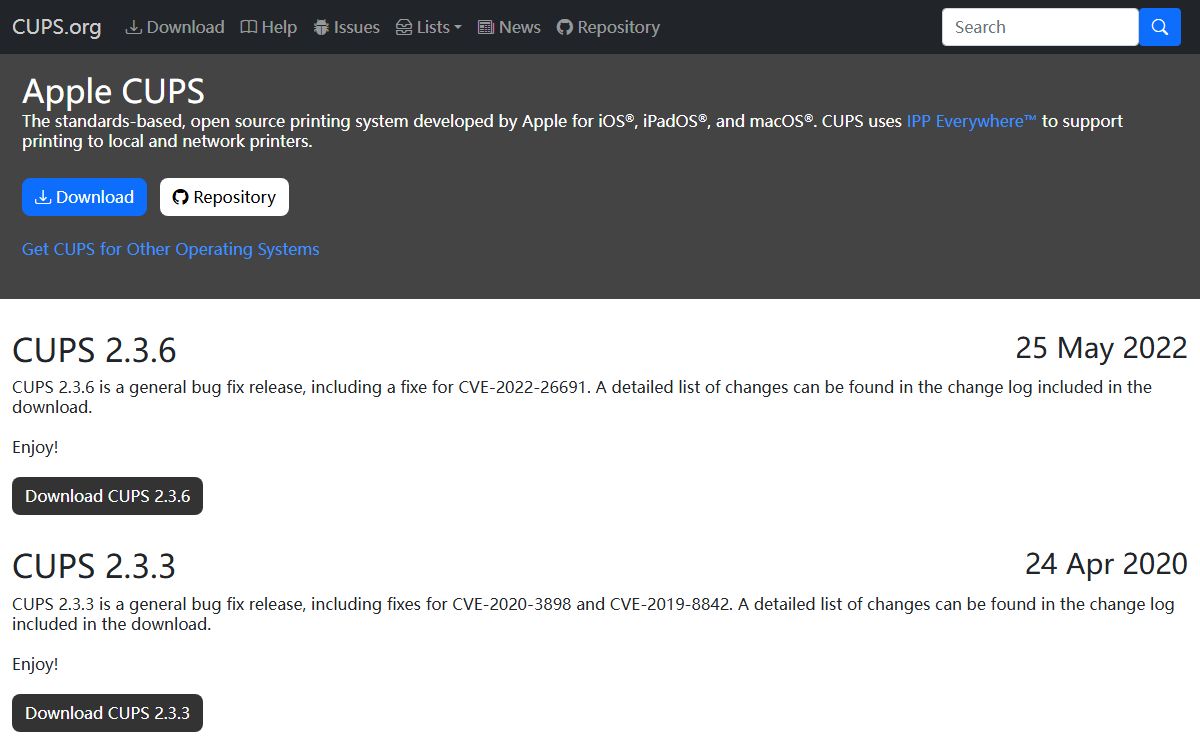Click the CUPS 2.3.3 heading

click(94, 566)
